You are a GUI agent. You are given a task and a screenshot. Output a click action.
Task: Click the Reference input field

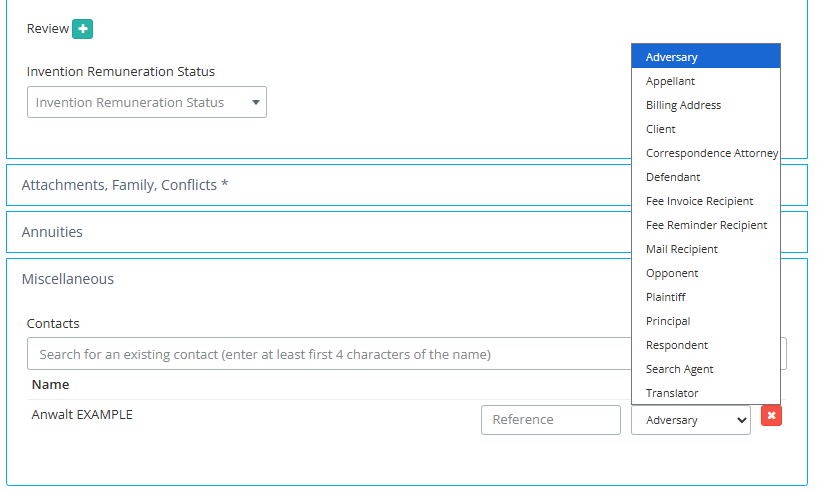tap(550, 420)
